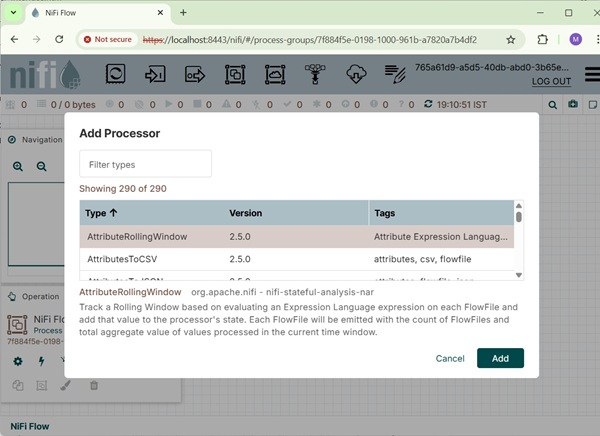Click the processor list scrollbar down arrow
Screen dimensions: 600x436
click(518, 274)
